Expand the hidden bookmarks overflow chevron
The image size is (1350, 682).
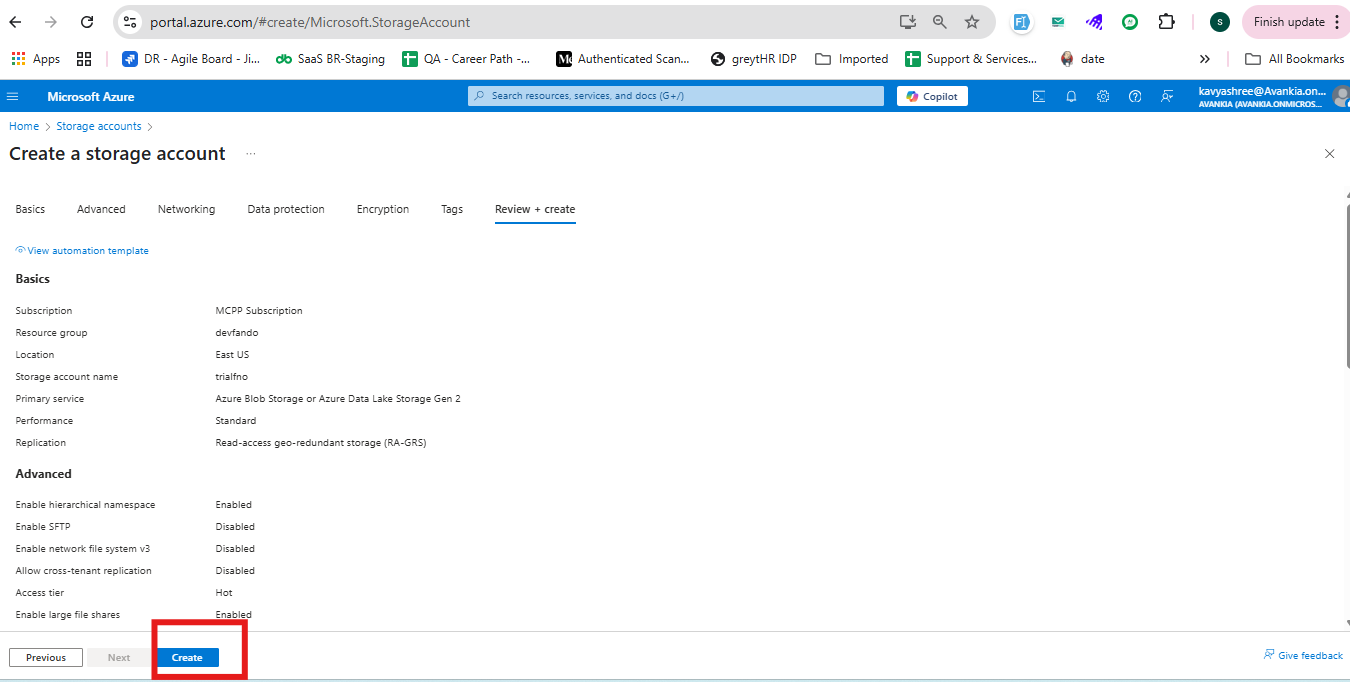[1205, 59]
